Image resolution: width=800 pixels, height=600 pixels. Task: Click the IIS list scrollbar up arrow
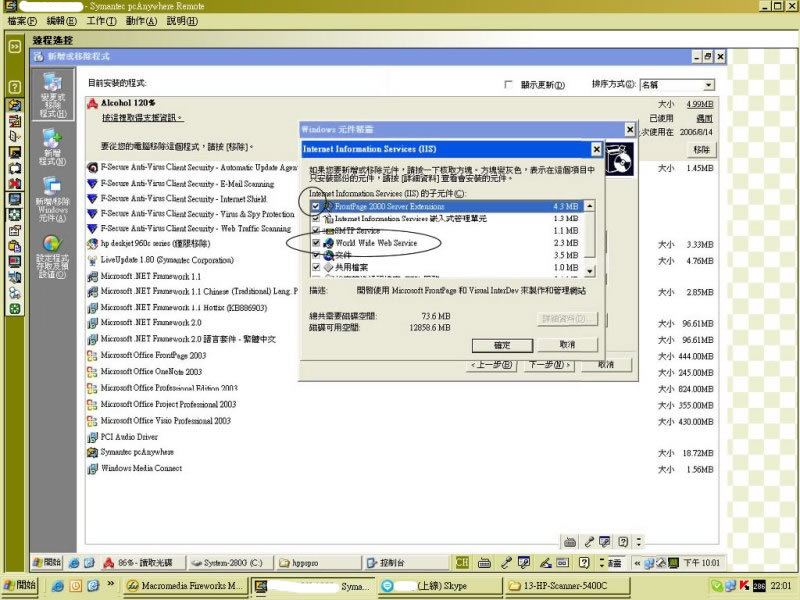point(589,206)
